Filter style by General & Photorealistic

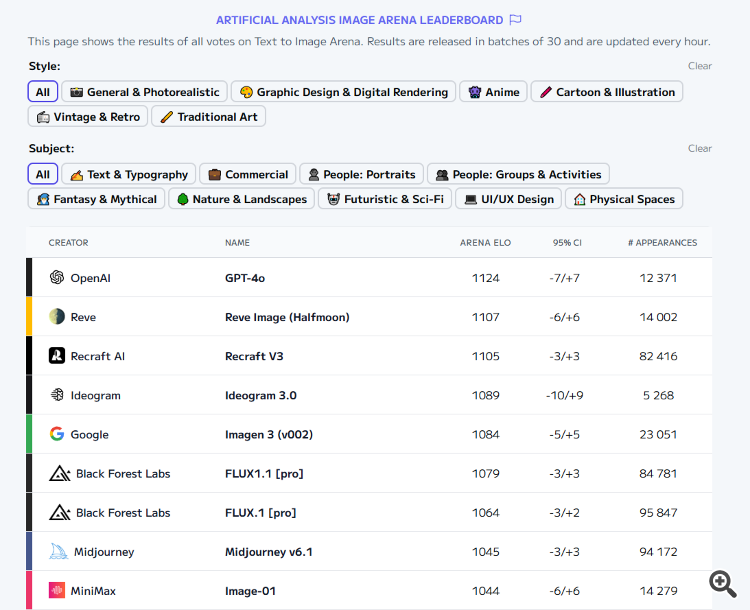pos(144,91)
